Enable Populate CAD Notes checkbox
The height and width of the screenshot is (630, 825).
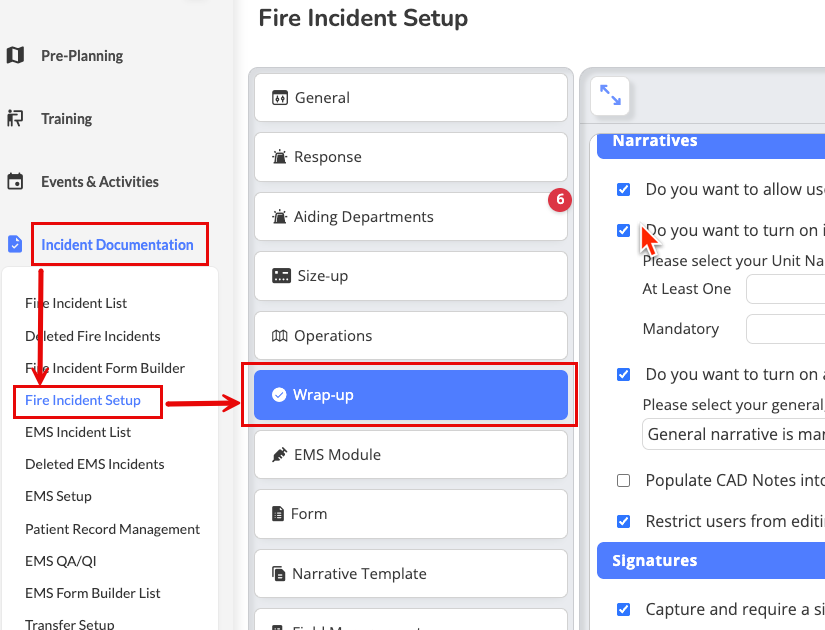tap(624, 481)
